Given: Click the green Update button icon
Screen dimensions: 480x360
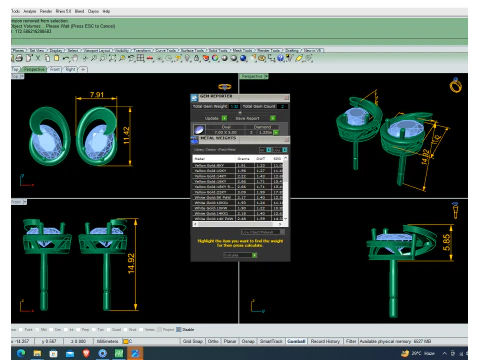Looking at the screenshot, I should click(x=224, y=118).
